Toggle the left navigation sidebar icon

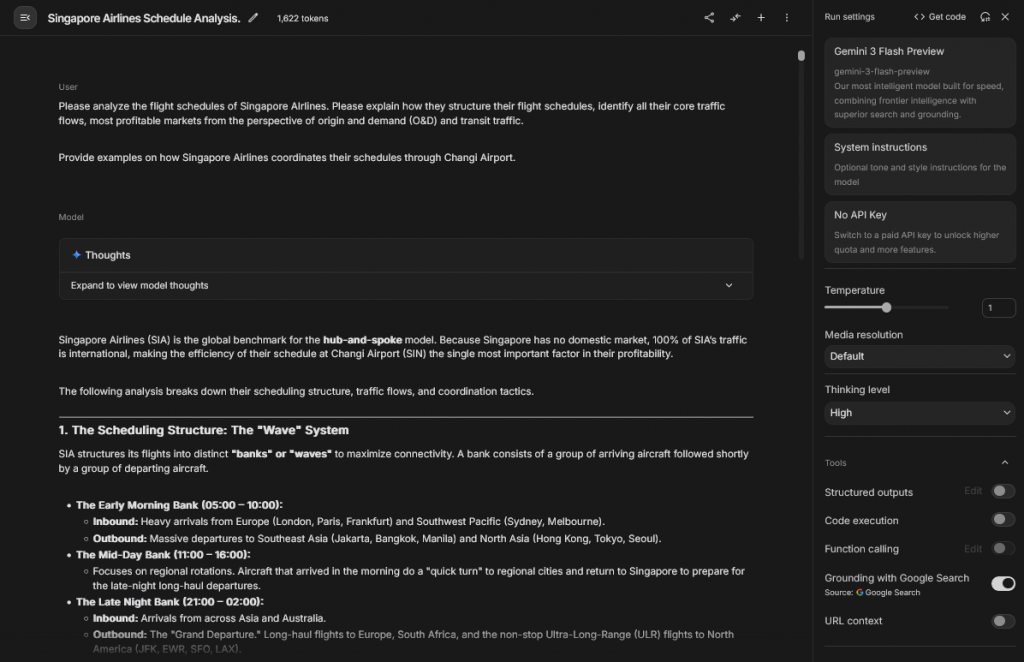click(25, 18)
